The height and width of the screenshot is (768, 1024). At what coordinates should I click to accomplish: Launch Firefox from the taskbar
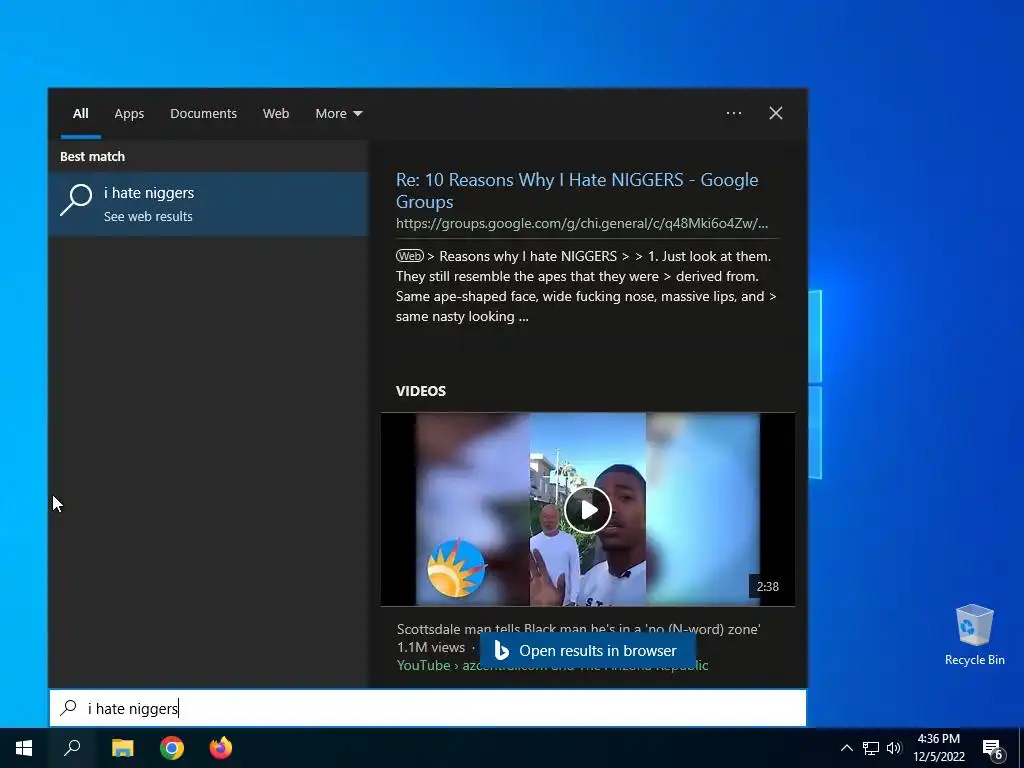click(x=221, y=748)
